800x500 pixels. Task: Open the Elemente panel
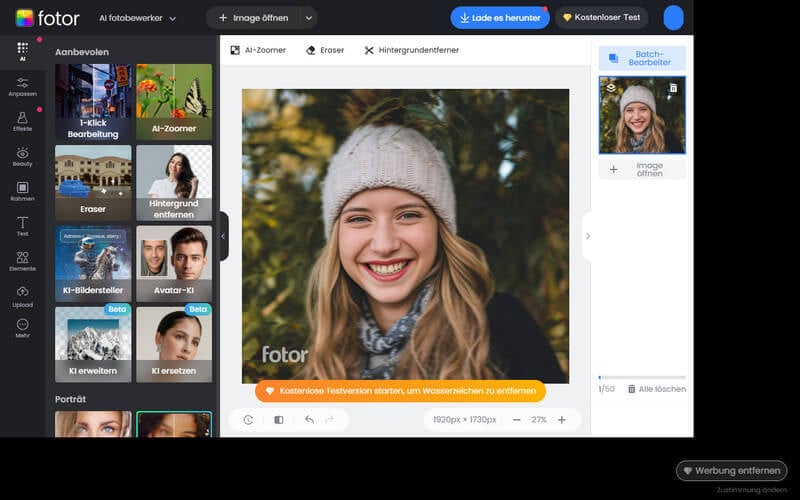tap(22, 261)
